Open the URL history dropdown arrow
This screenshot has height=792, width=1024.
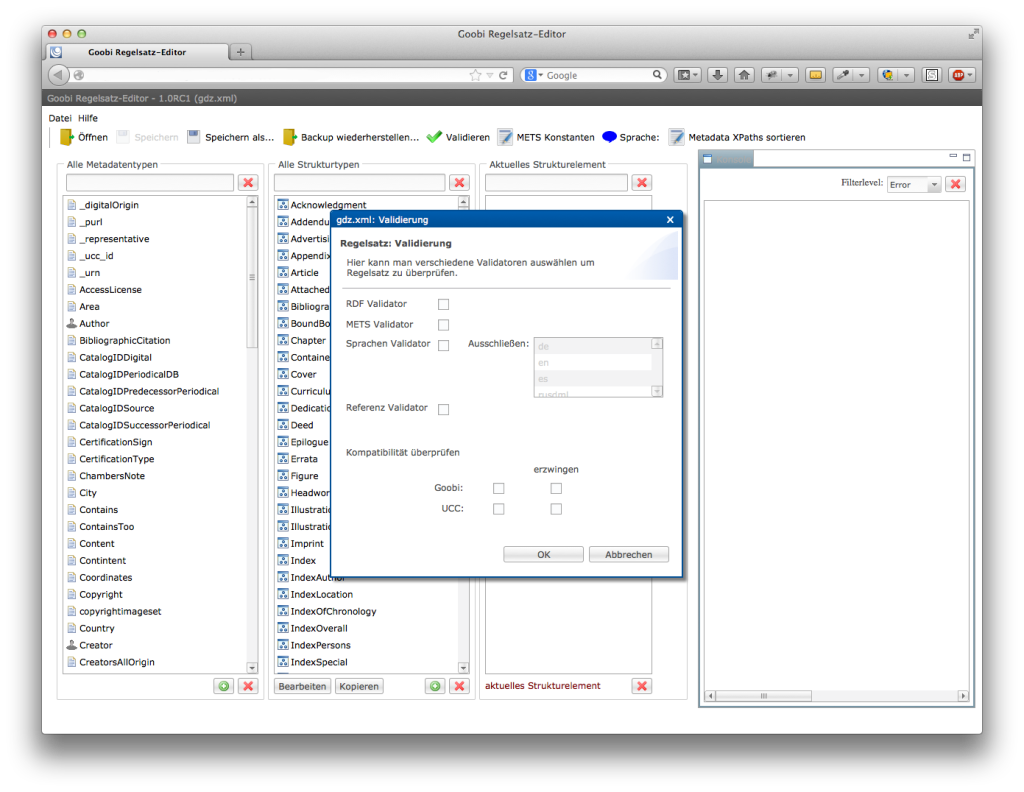tap(490, 75)
